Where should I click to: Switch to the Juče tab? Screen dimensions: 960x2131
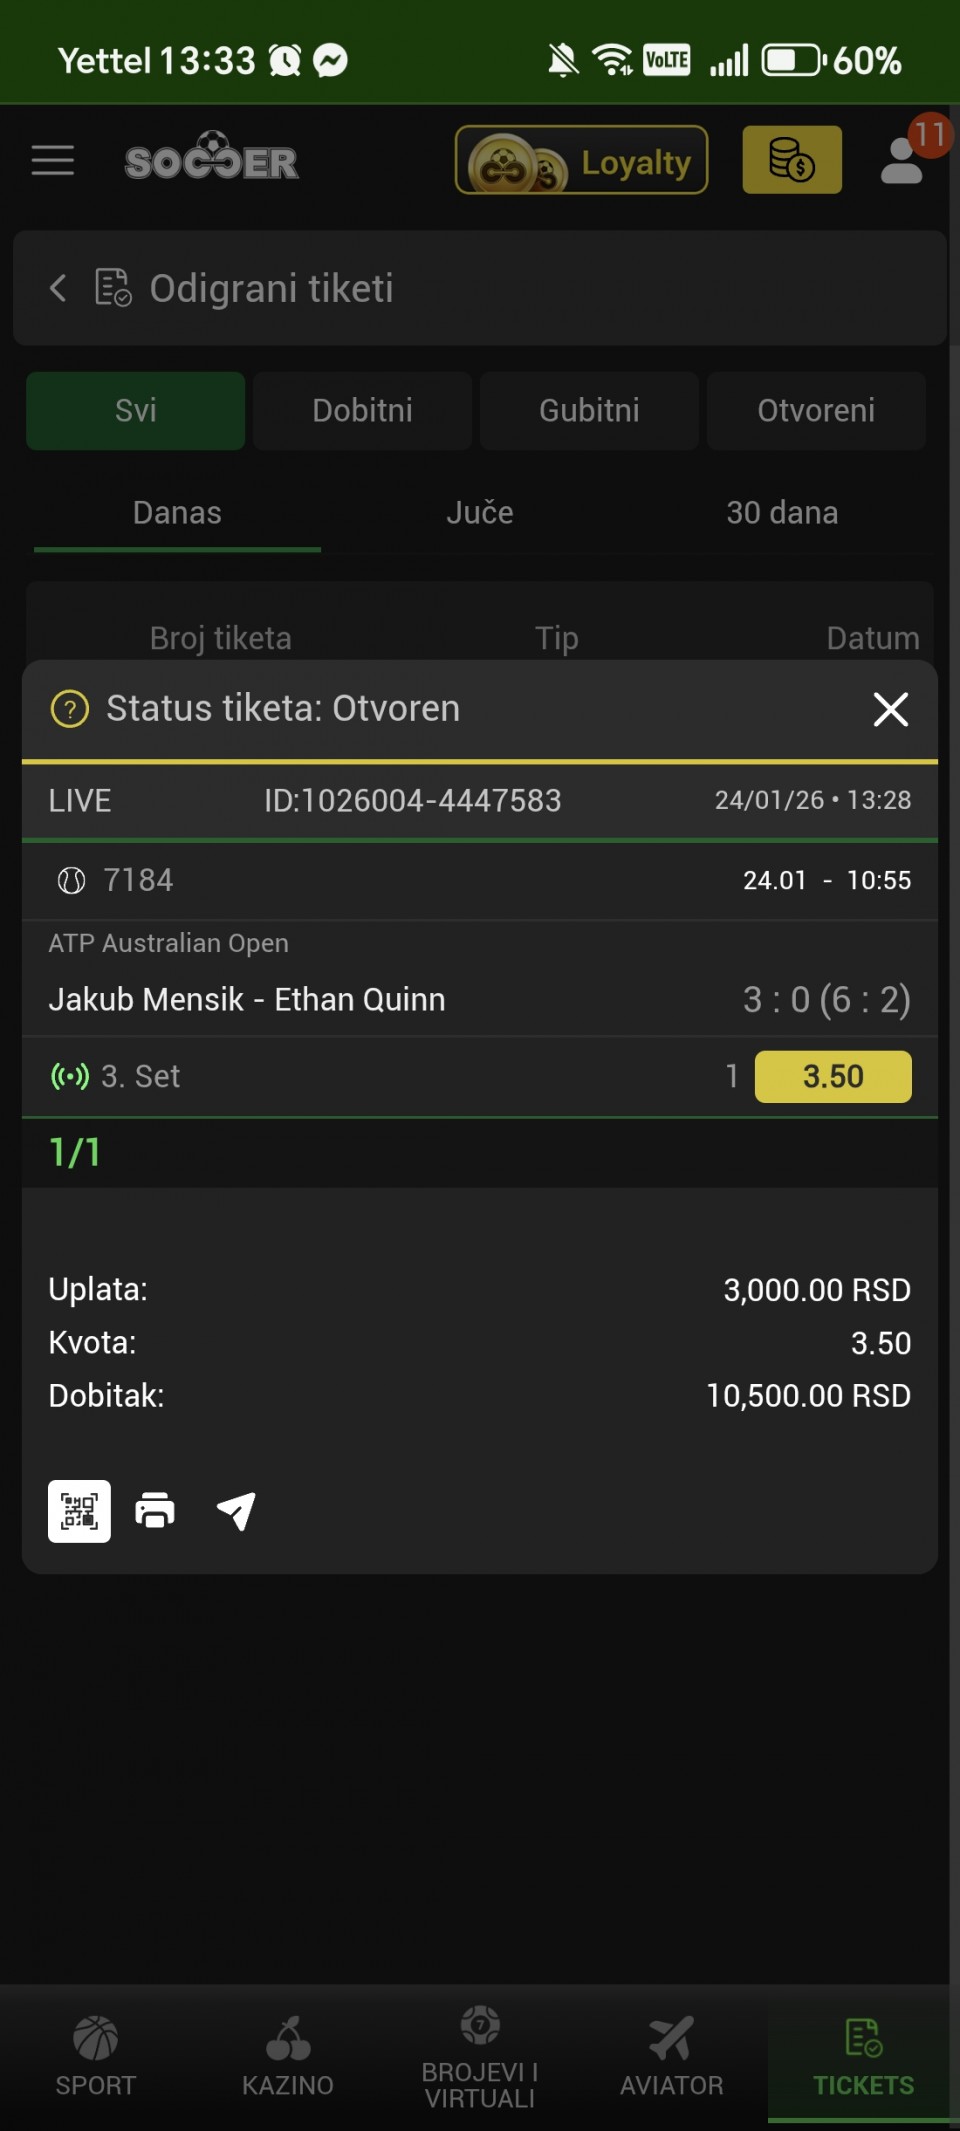[x=479, y=513]
